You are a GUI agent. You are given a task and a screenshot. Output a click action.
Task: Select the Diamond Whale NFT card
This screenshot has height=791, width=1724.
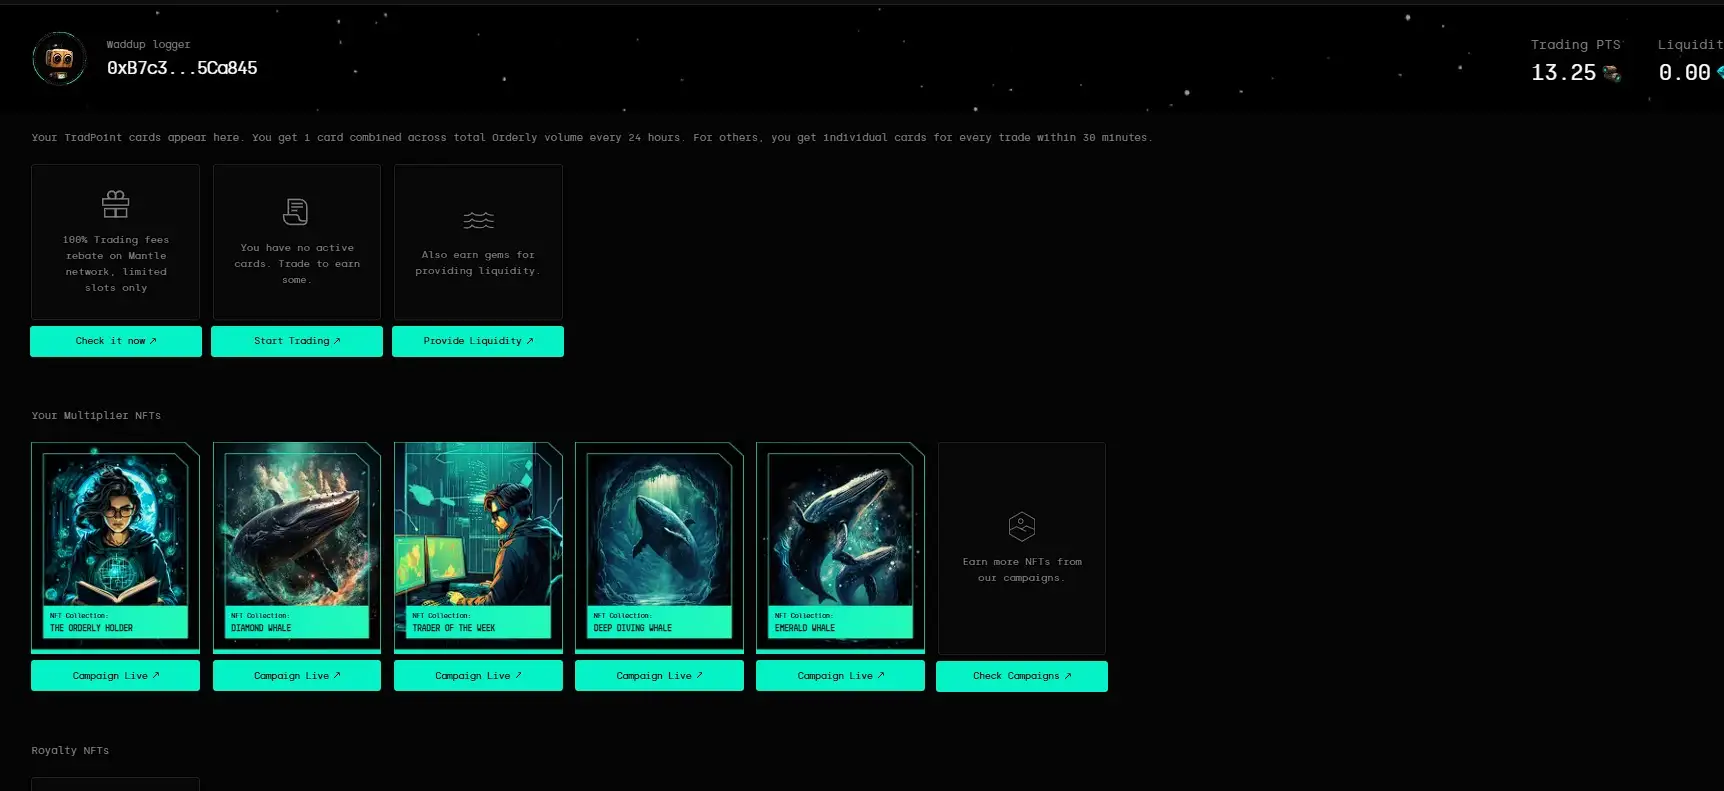tap(297, 545)
